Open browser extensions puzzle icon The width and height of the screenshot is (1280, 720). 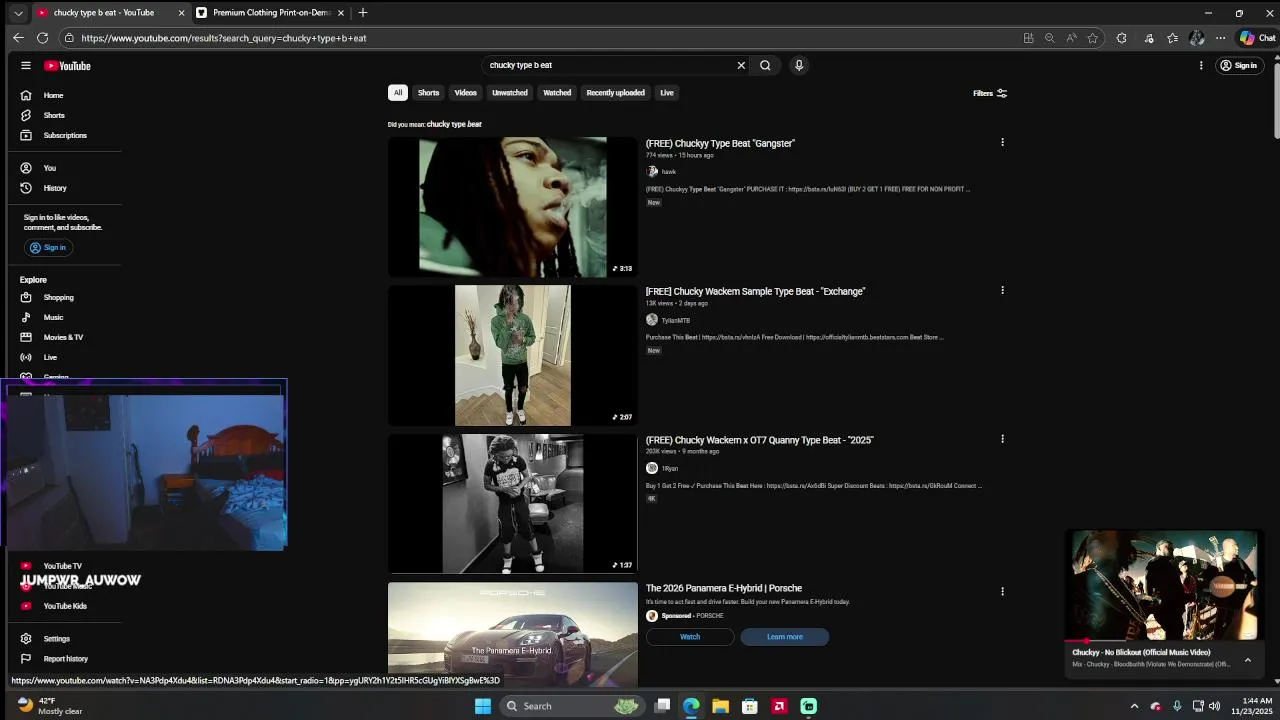1121,38
